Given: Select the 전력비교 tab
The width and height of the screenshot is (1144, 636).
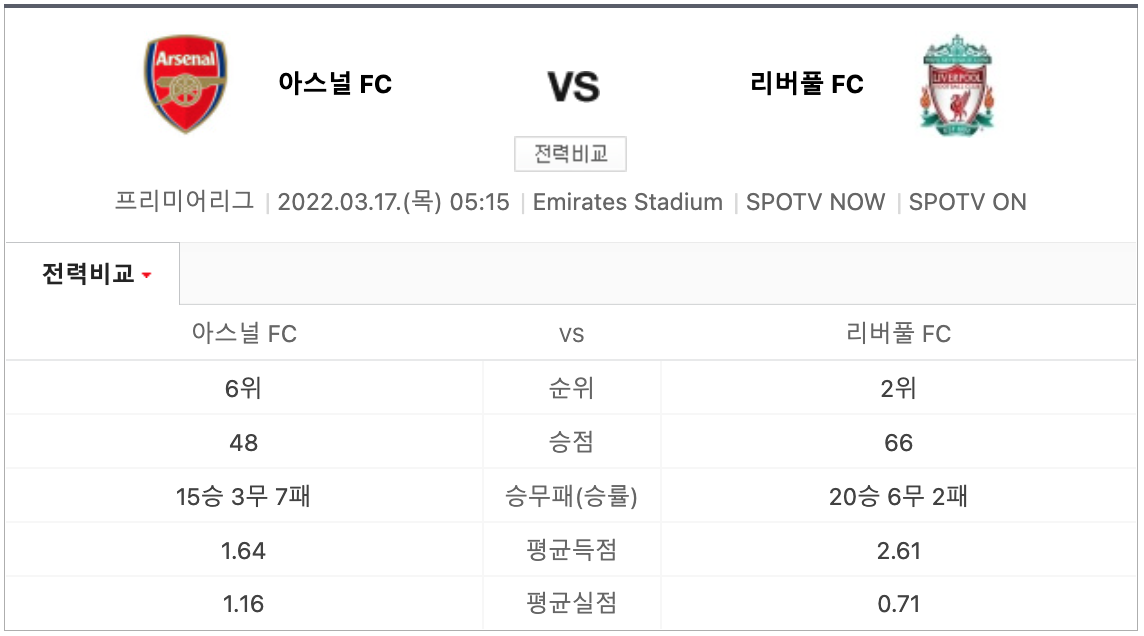Looking at the screenshot, I should point(88,274).
